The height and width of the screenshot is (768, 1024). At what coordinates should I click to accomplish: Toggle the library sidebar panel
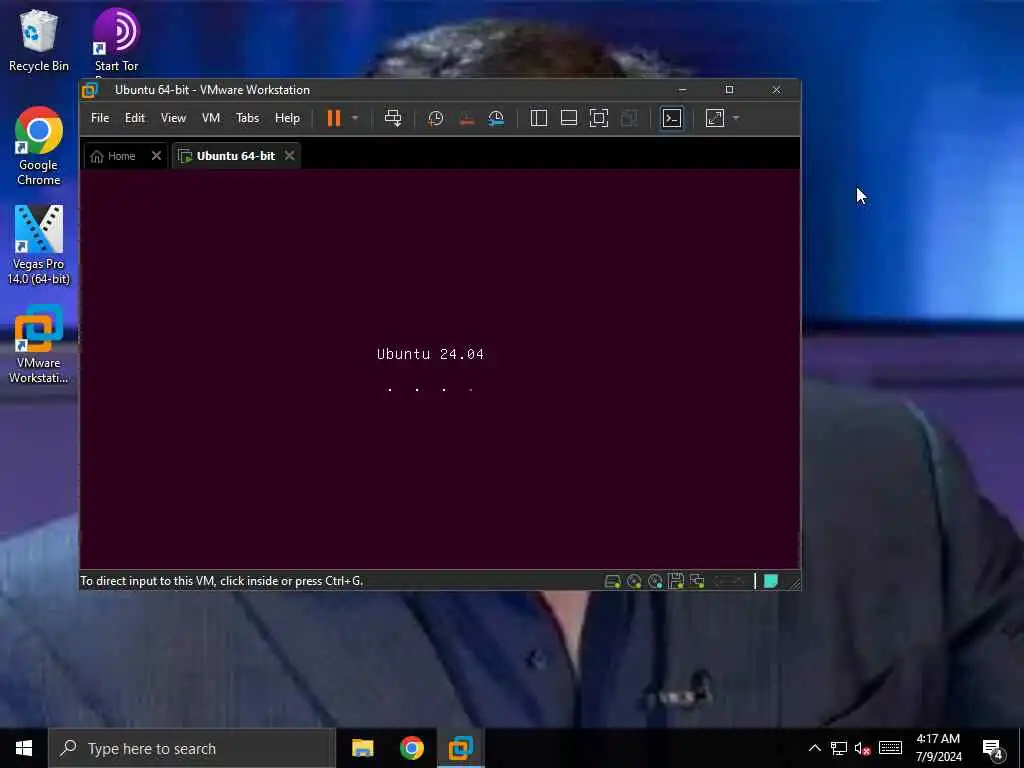click(539, 118)
